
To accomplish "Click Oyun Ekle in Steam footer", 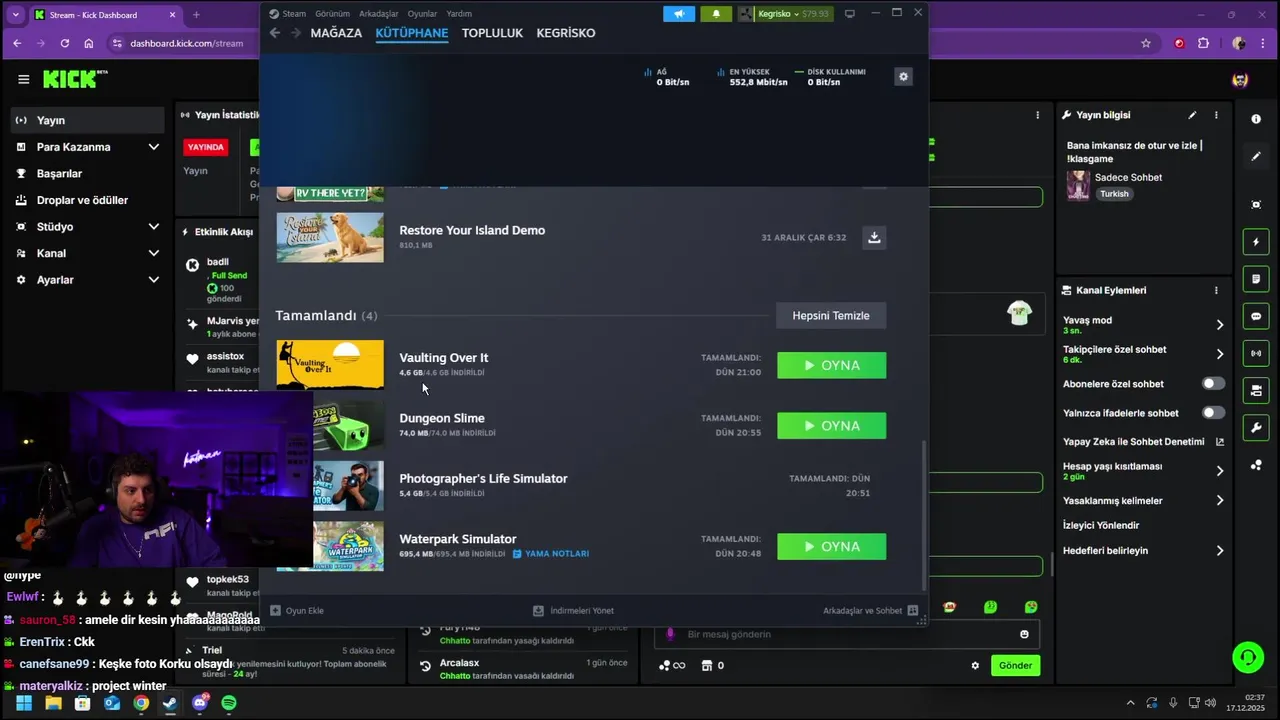I will coord(297,610).
